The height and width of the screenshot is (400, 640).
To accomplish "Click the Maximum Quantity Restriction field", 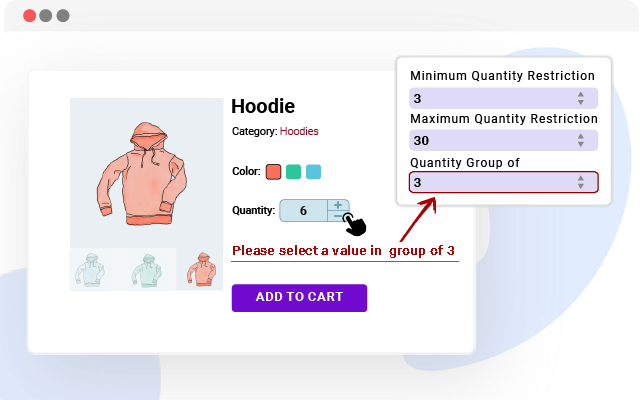I will [x=490, y=140].
